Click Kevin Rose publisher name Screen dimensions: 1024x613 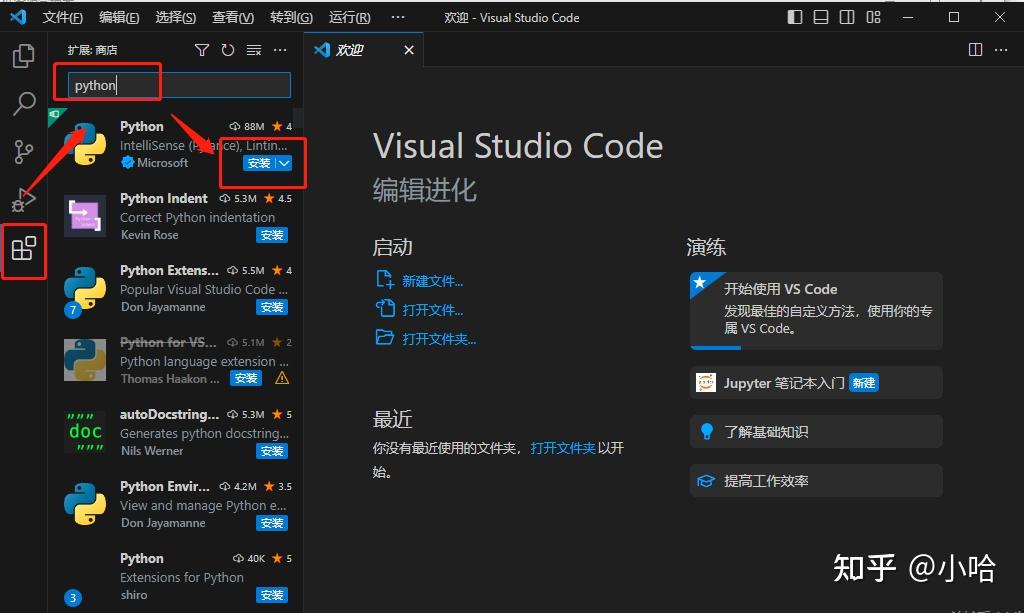(x=150, y=234)
